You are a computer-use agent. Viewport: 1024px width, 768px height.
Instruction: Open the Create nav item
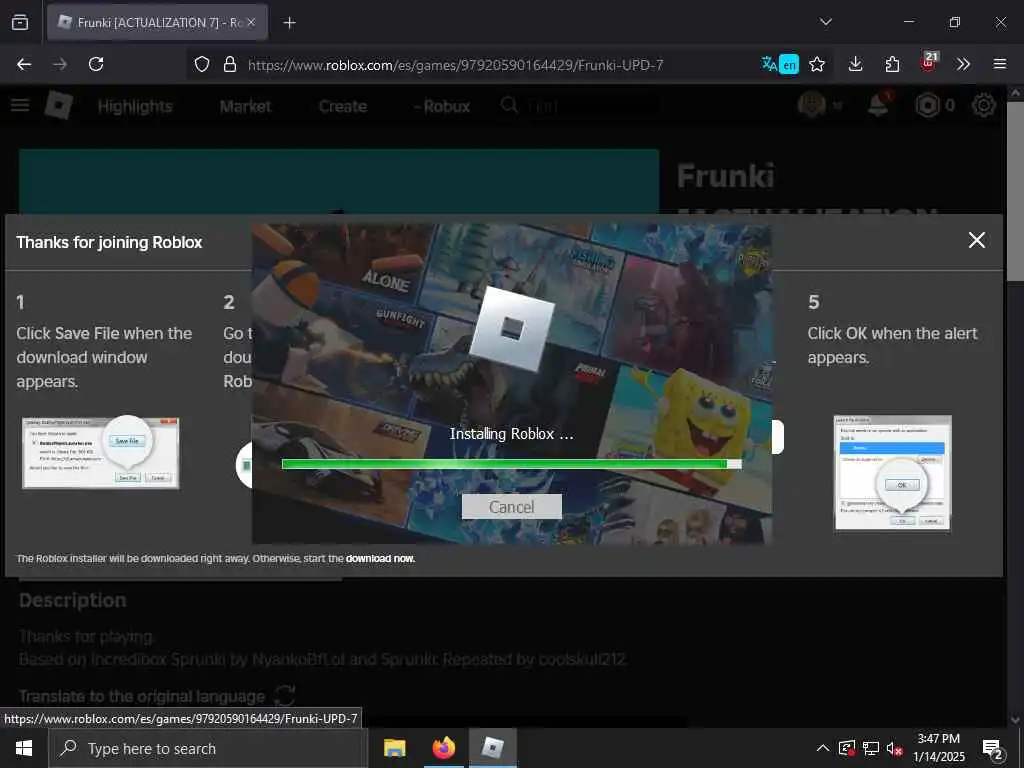[x=342, y=106]
